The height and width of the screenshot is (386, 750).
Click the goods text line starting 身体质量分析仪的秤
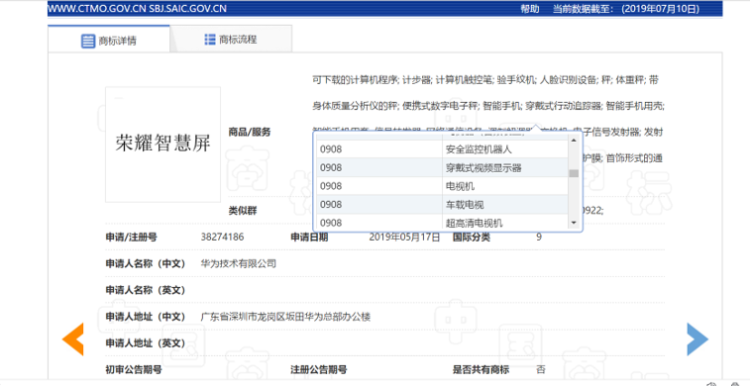click(488, 106)
